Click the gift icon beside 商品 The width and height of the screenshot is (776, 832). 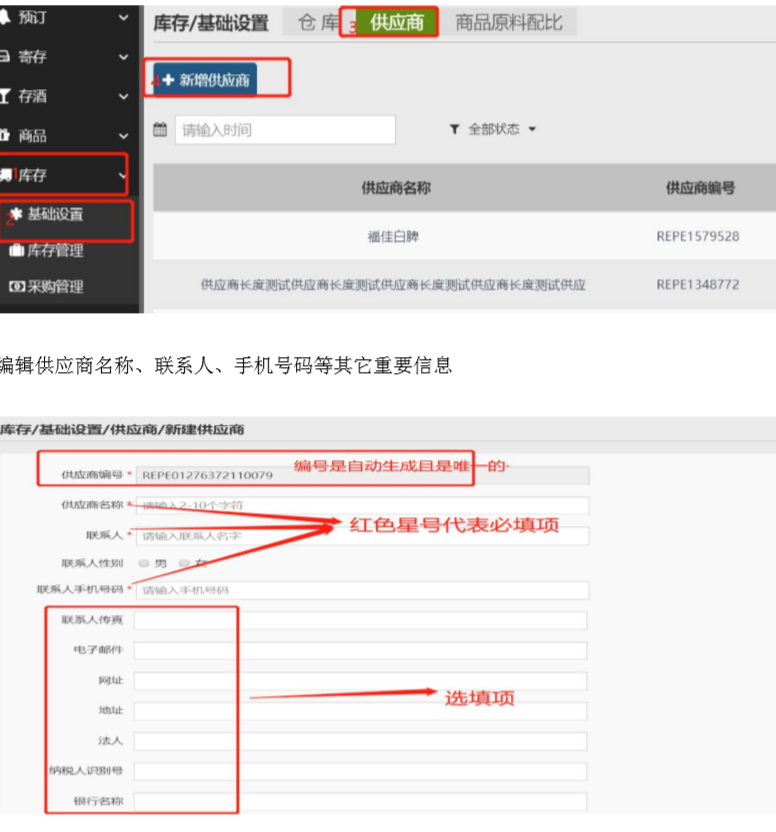pyautogui.click(x=4, y=135)
